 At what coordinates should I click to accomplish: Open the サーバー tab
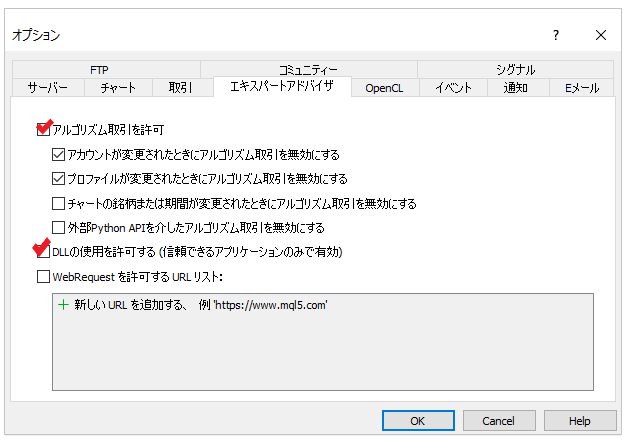click(x=47, y=88)
